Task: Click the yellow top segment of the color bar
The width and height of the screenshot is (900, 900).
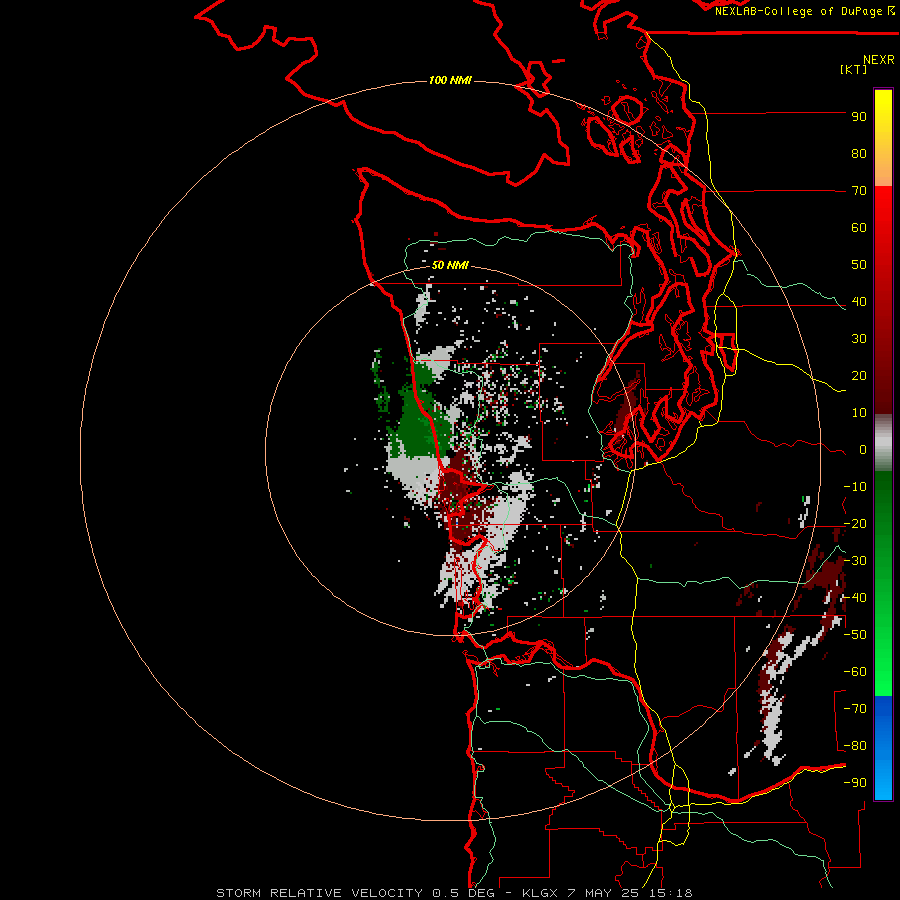Action: pyautogui.click(x=883, y=138)
